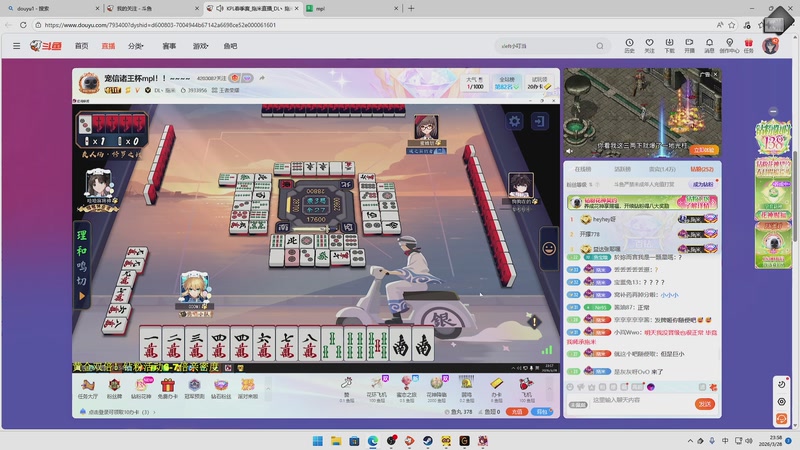Open the 冠军预测 prediction icon
800x450 pixels.
point(194,388)
